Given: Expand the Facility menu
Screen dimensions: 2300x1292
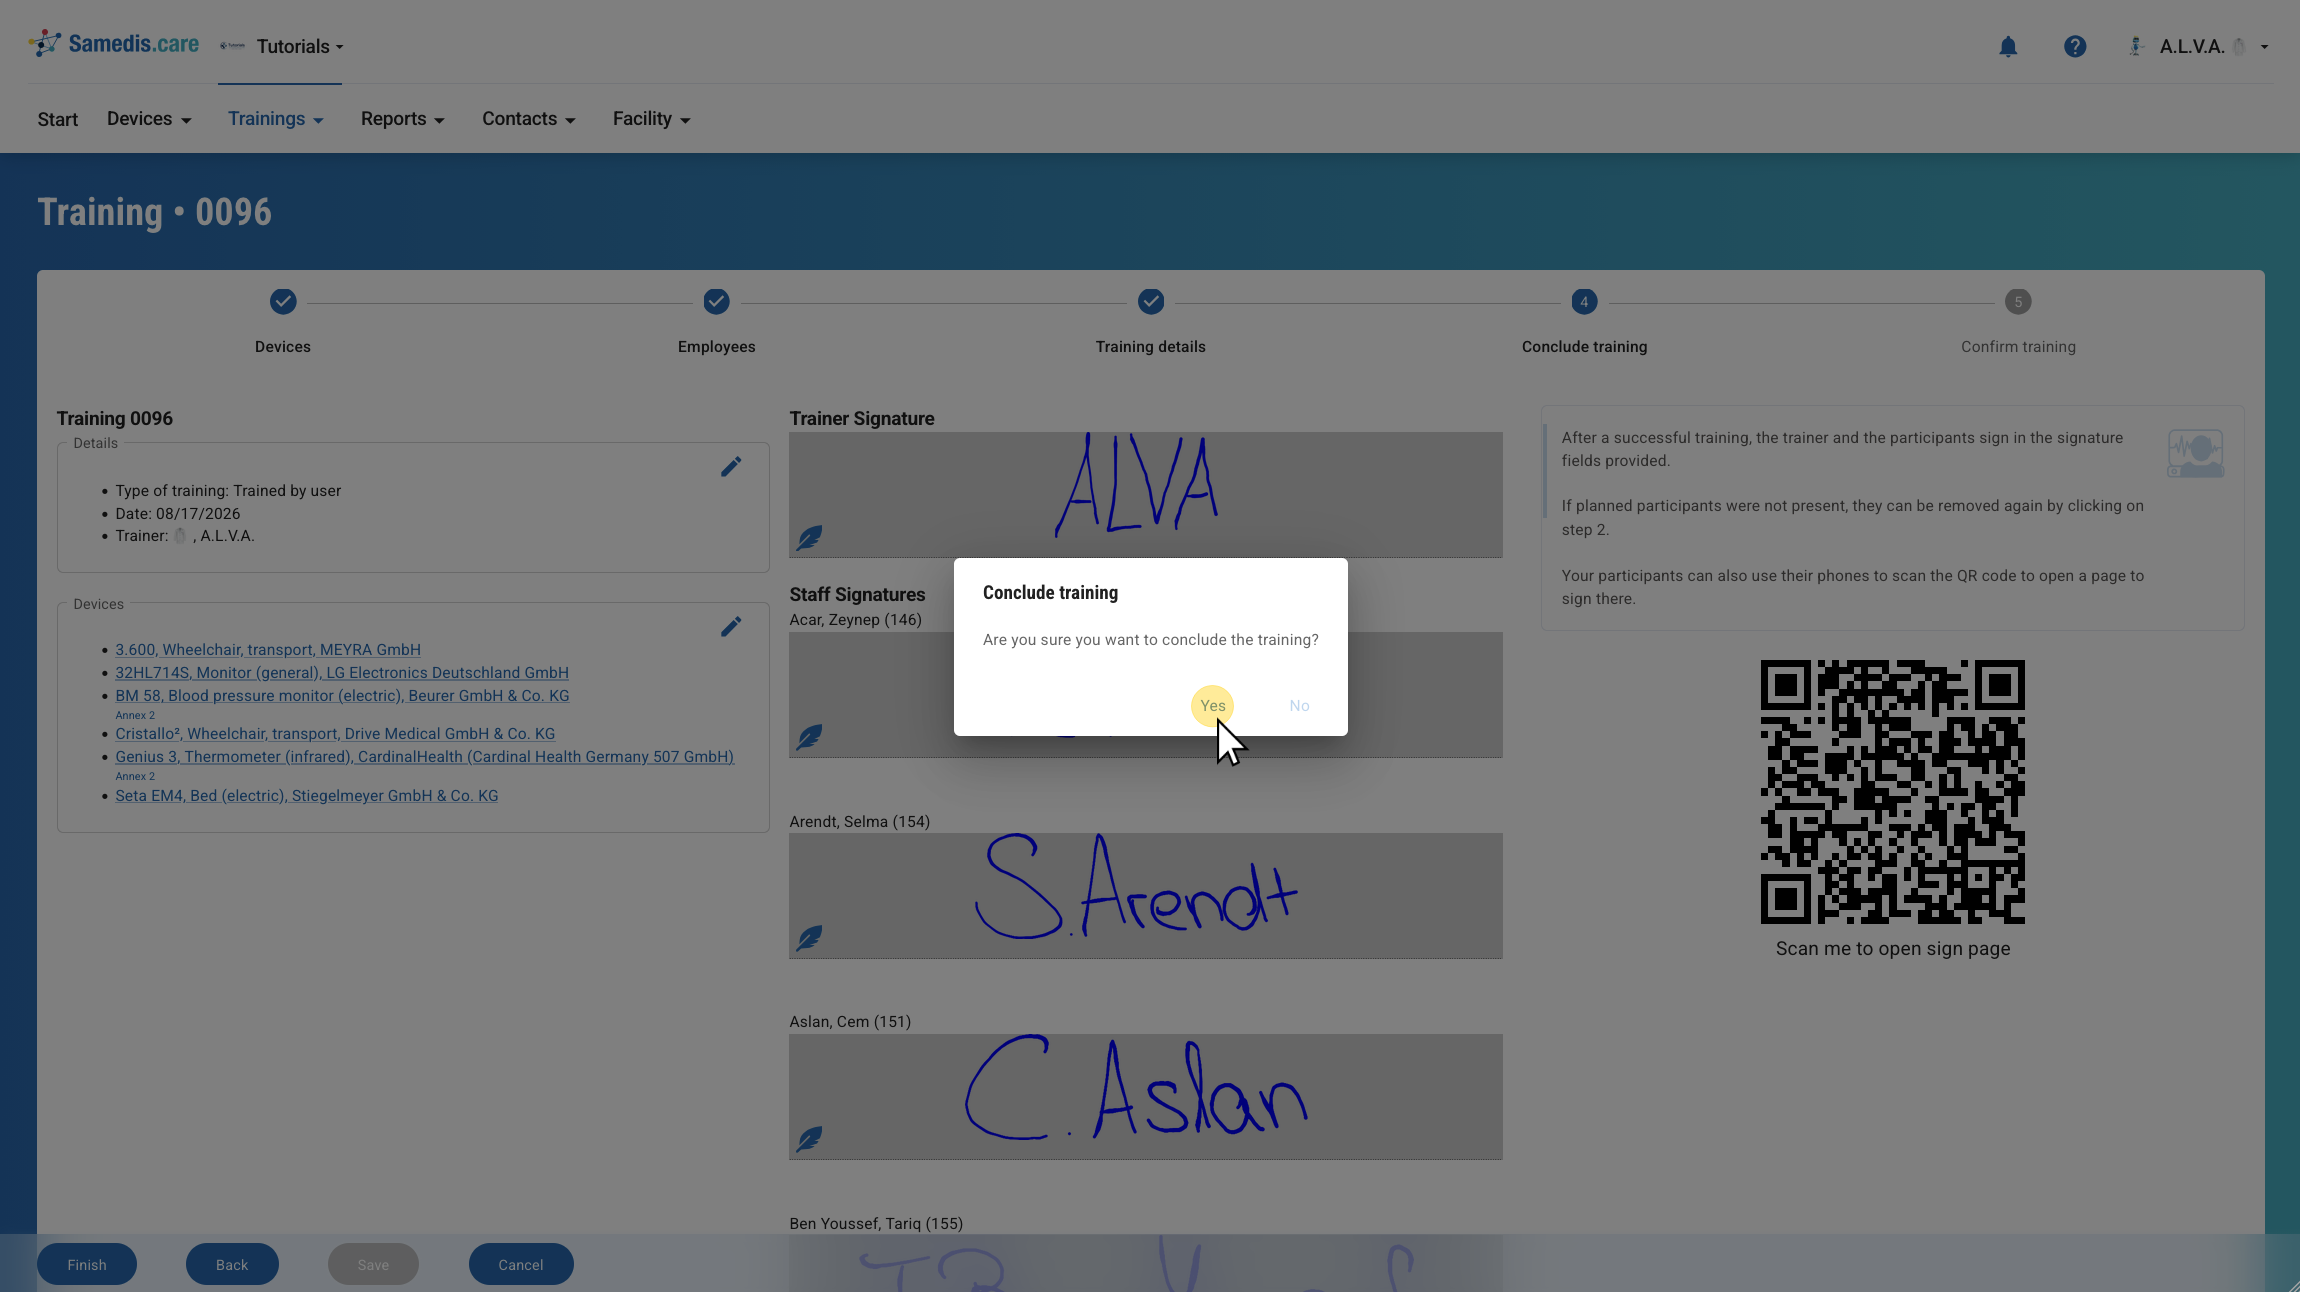Looking at the screenshot, I should [x=652, y=119].
